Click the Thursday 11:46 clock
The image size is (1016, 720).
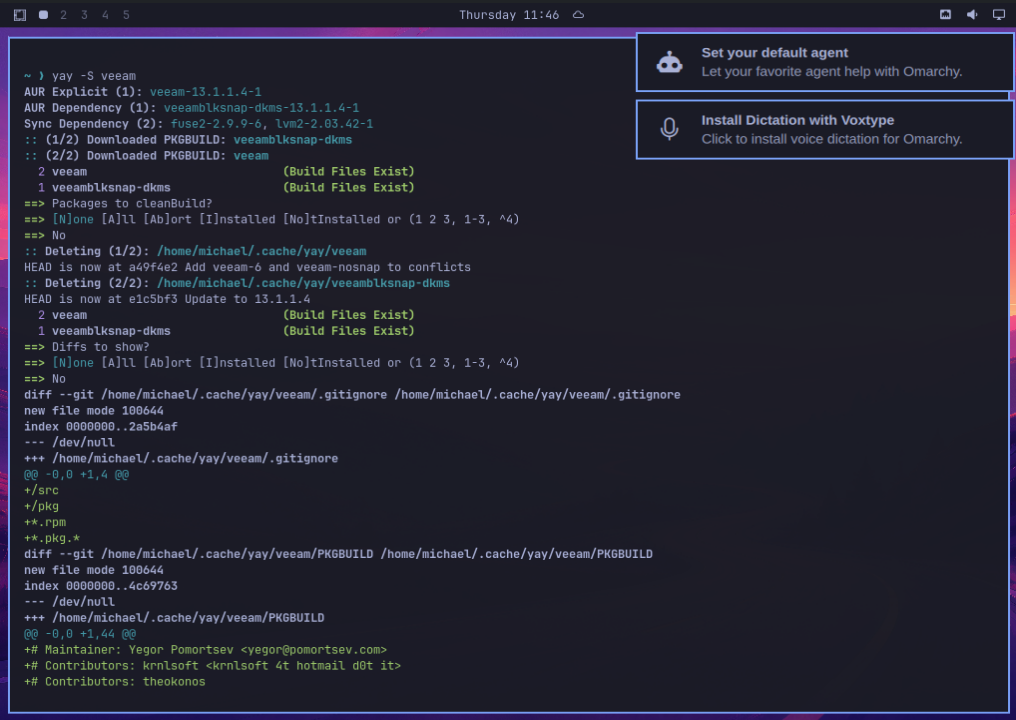pyautogui.click(x=509, y=15)
